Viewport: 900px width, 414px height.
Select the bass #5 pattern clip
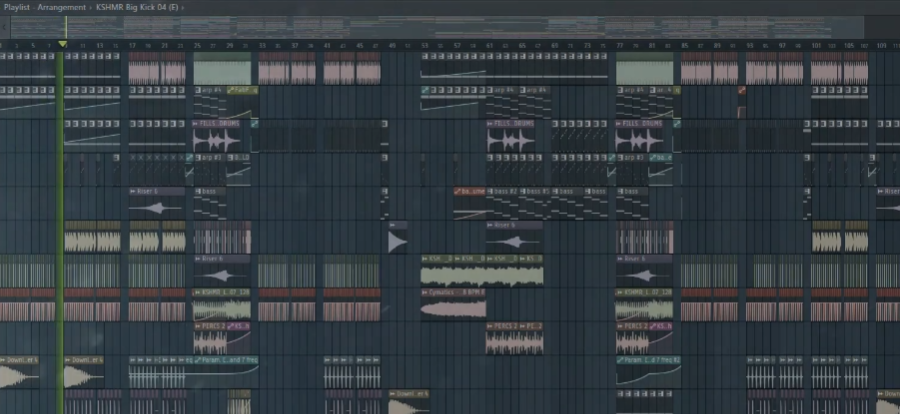[534, 203]
